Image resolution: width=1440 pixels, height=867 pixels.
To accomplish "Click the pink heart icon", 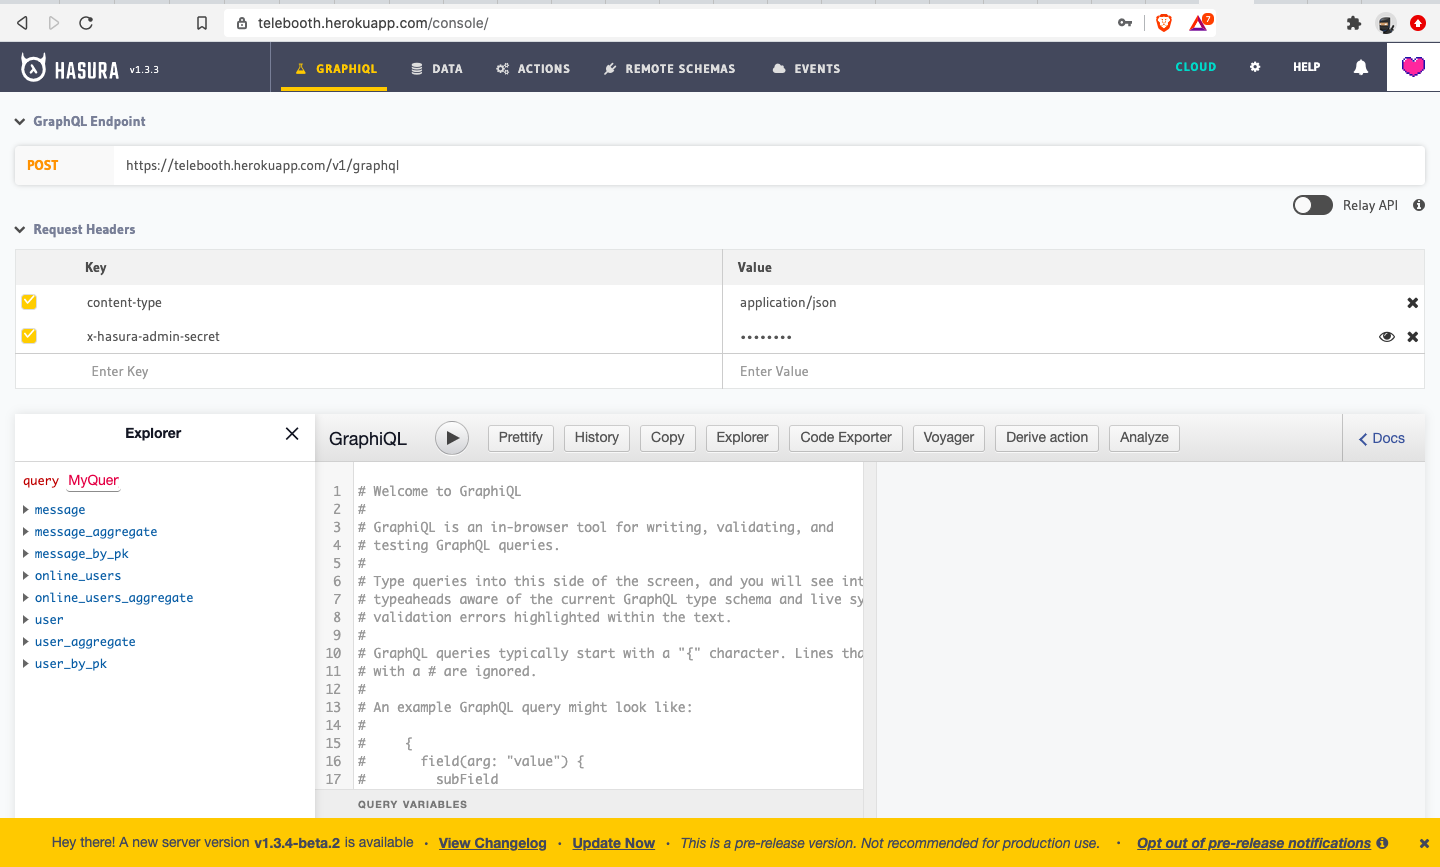I will tap(1413, 67).
